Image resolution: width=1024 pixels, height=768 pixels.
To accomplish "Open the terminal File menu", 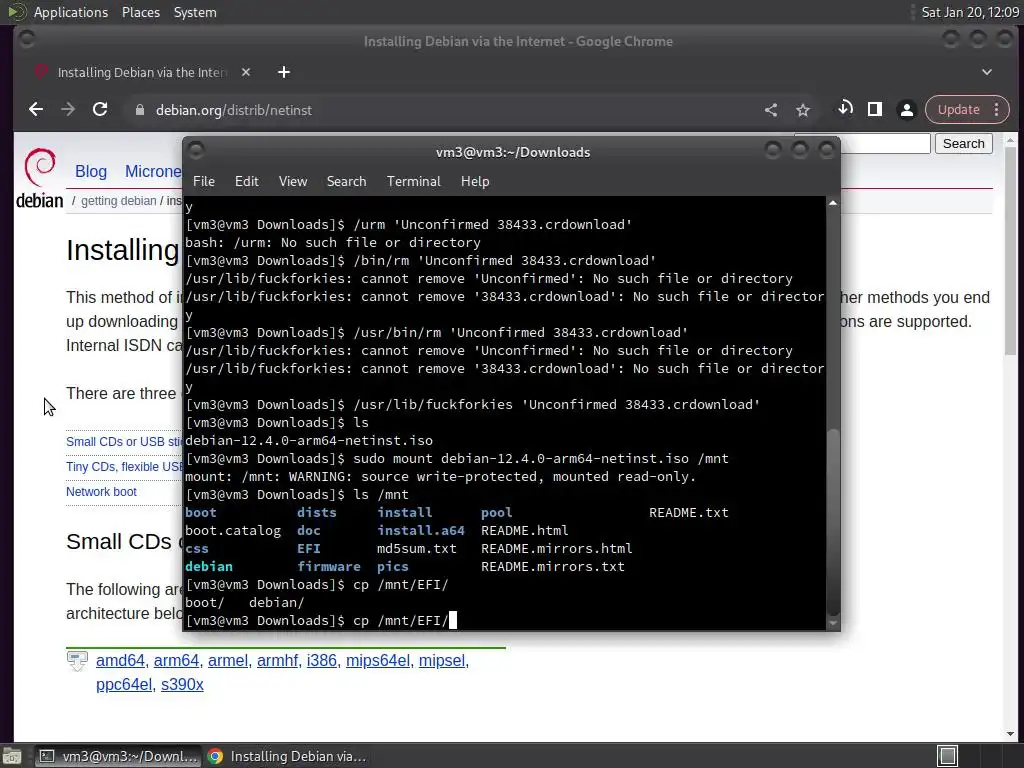I will [x=204, y=181].
